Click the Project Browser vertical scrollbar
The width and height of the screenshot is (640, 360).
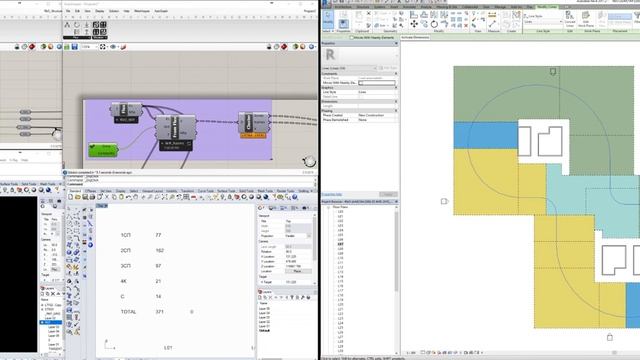[x=396, y=252]
